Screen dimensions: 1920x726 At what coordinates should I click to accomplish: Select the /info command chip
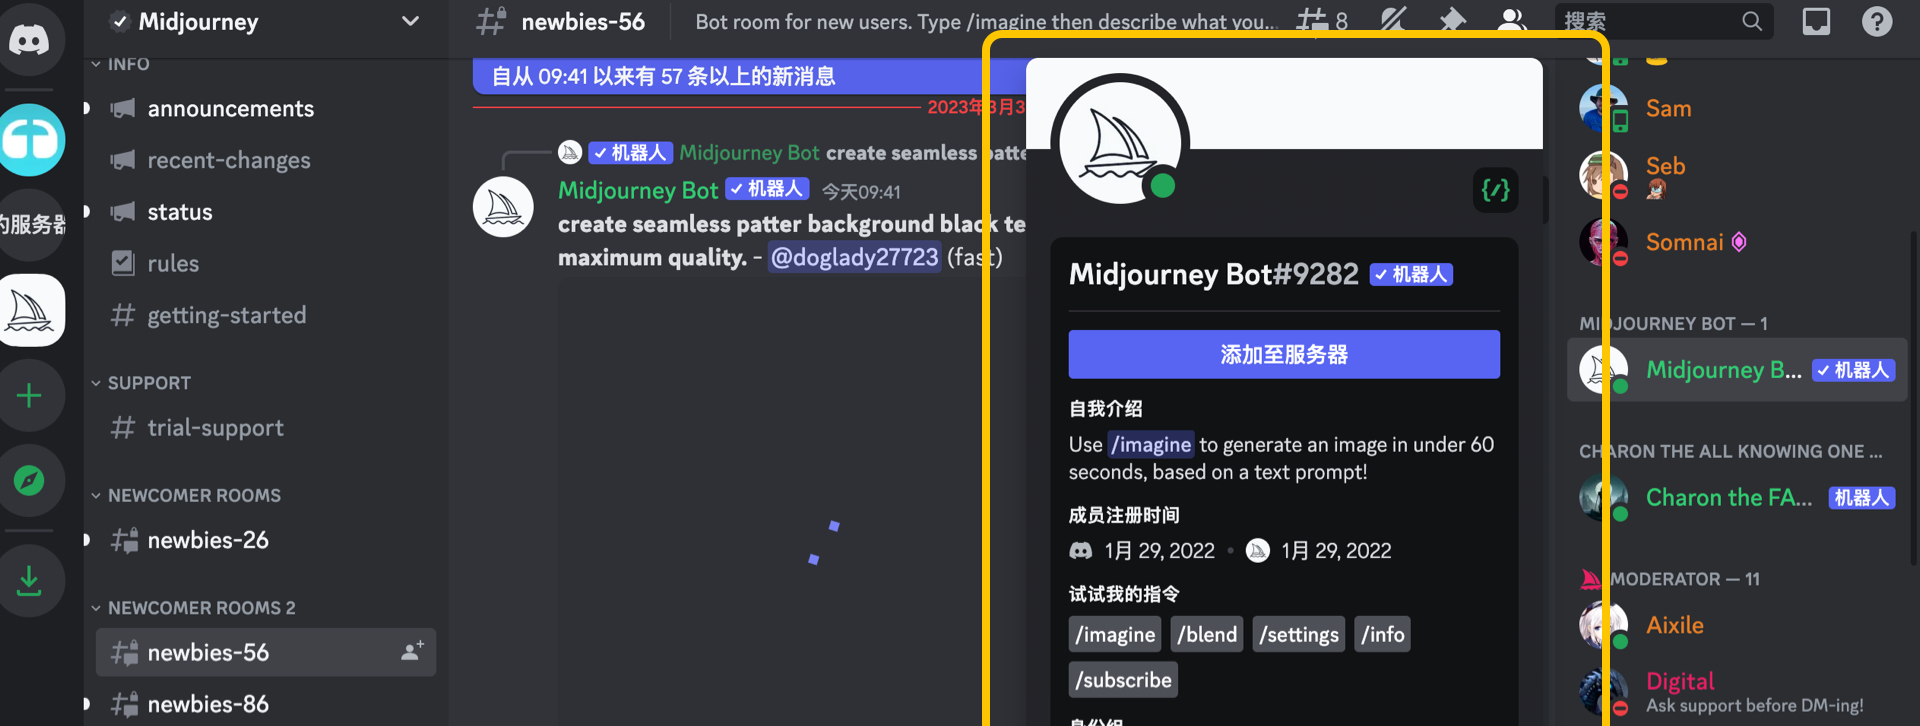(x=1383, y=634)
